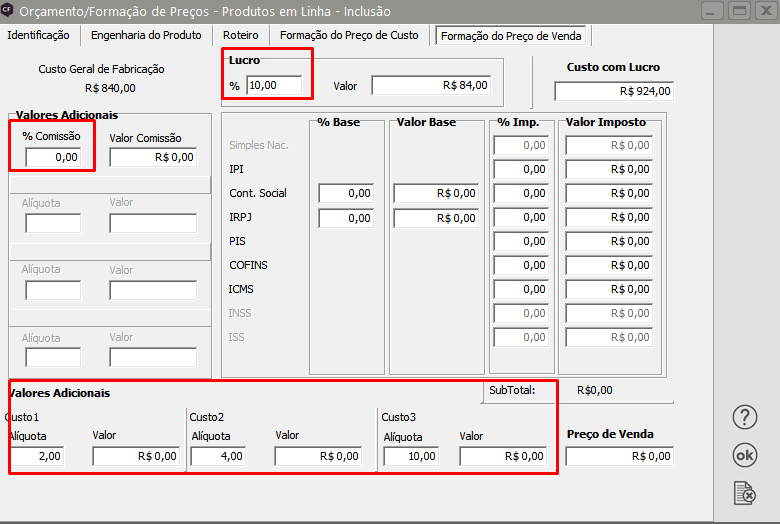The height and width of the screenshot is (524, 780).
Task: Focus the % Comissão input field
Action: click(53, 157)
